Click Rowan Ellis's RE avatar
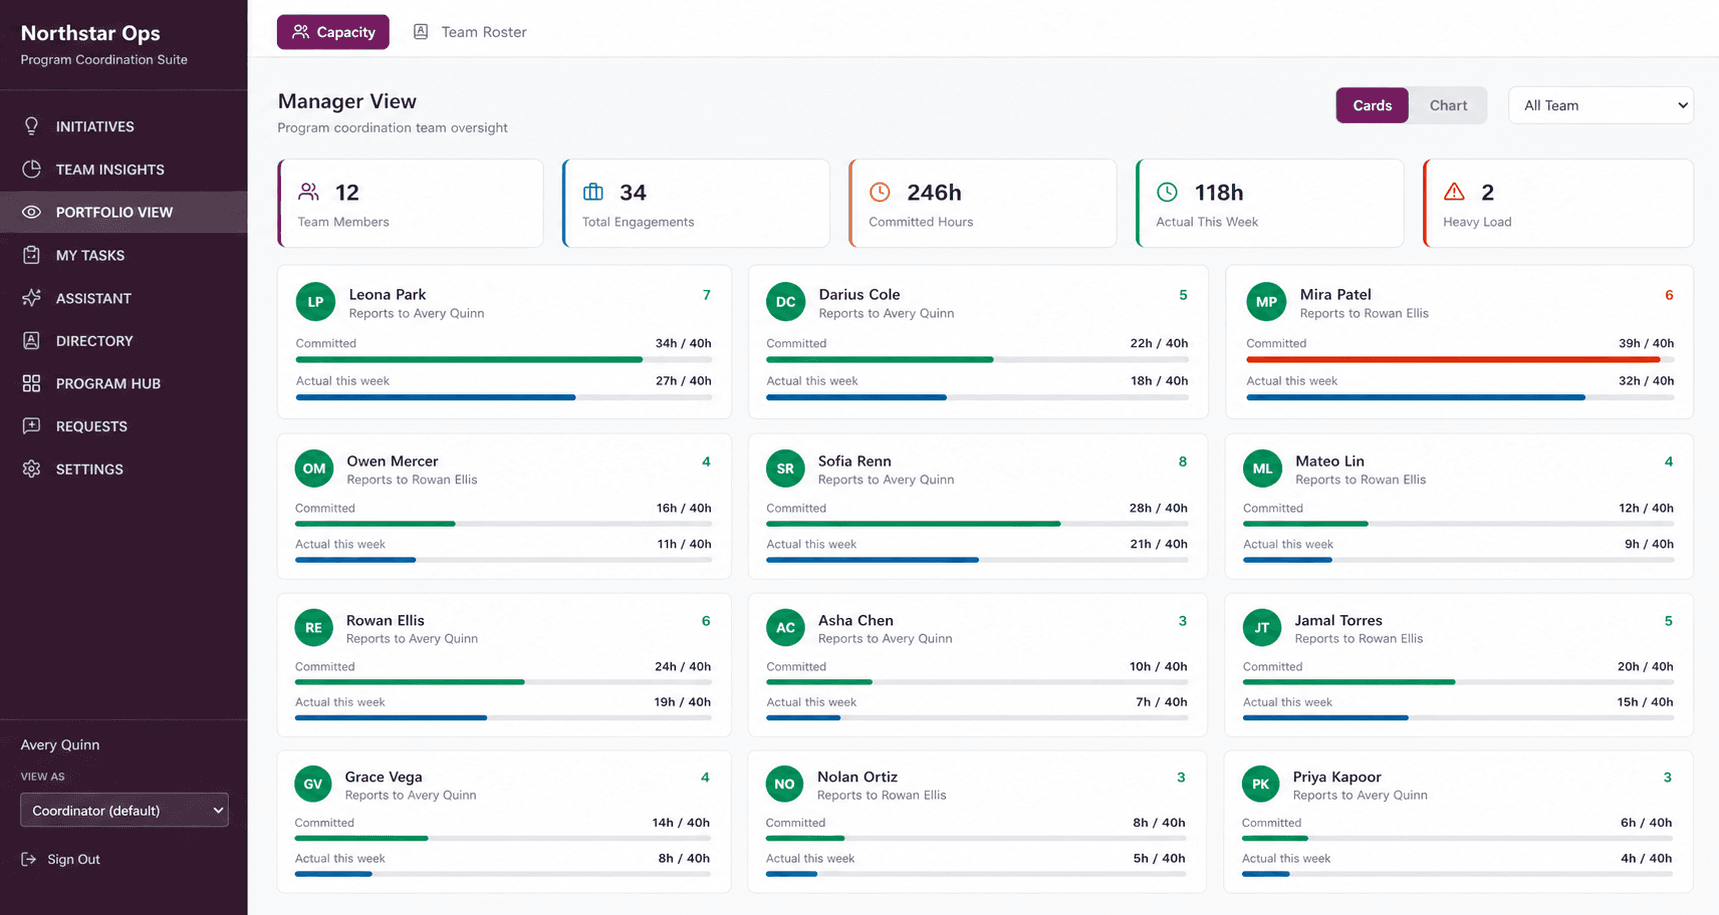The width and height of the screenshot is (1719, 915). click(314, 628)
